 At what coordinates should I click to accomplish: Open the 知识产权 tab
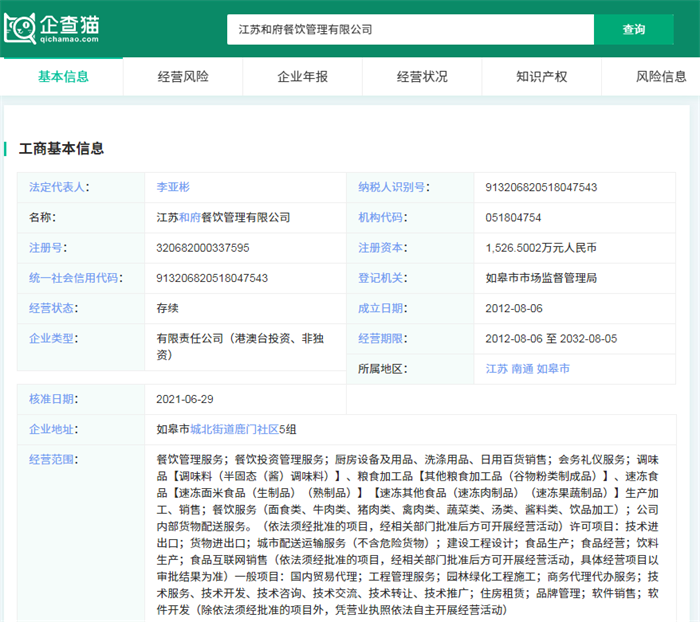541,76
